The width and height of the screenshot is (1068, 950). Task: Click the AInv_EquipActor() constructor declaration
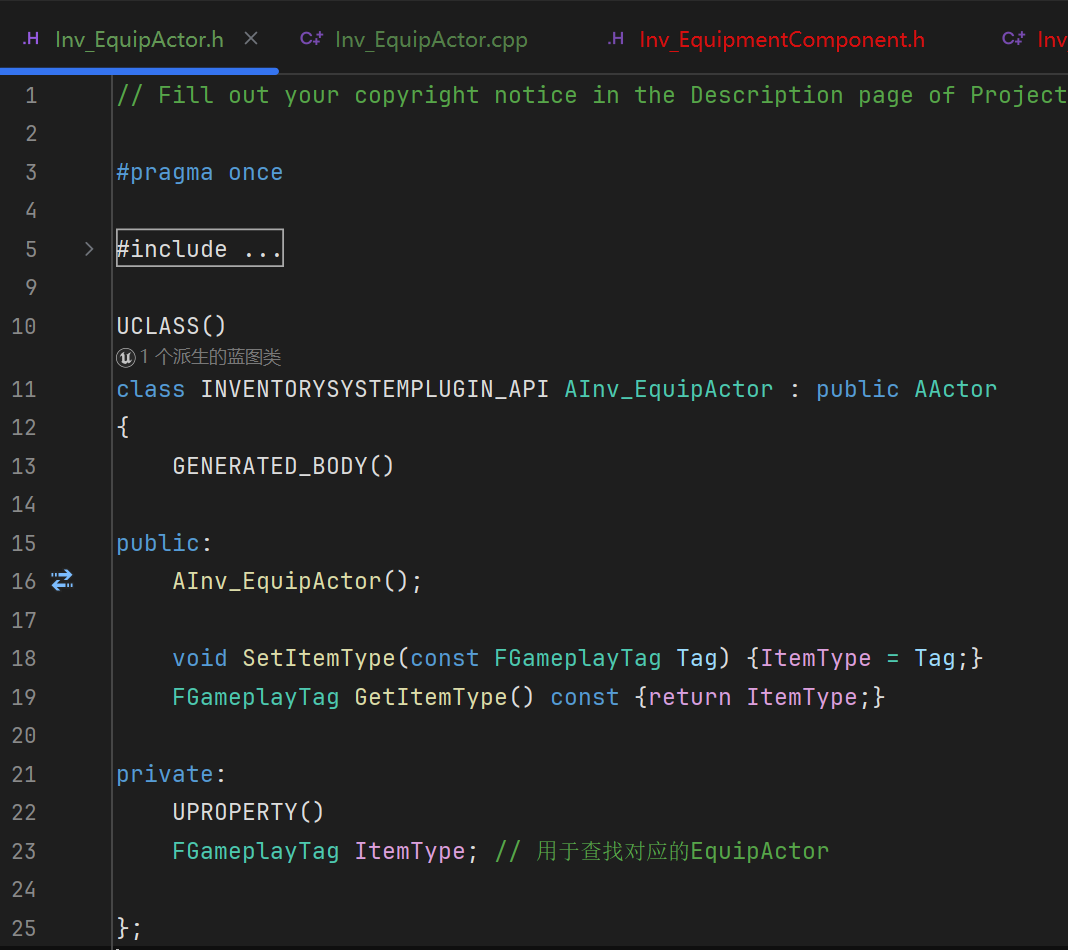pyautogui.click(x=297, y=582)
